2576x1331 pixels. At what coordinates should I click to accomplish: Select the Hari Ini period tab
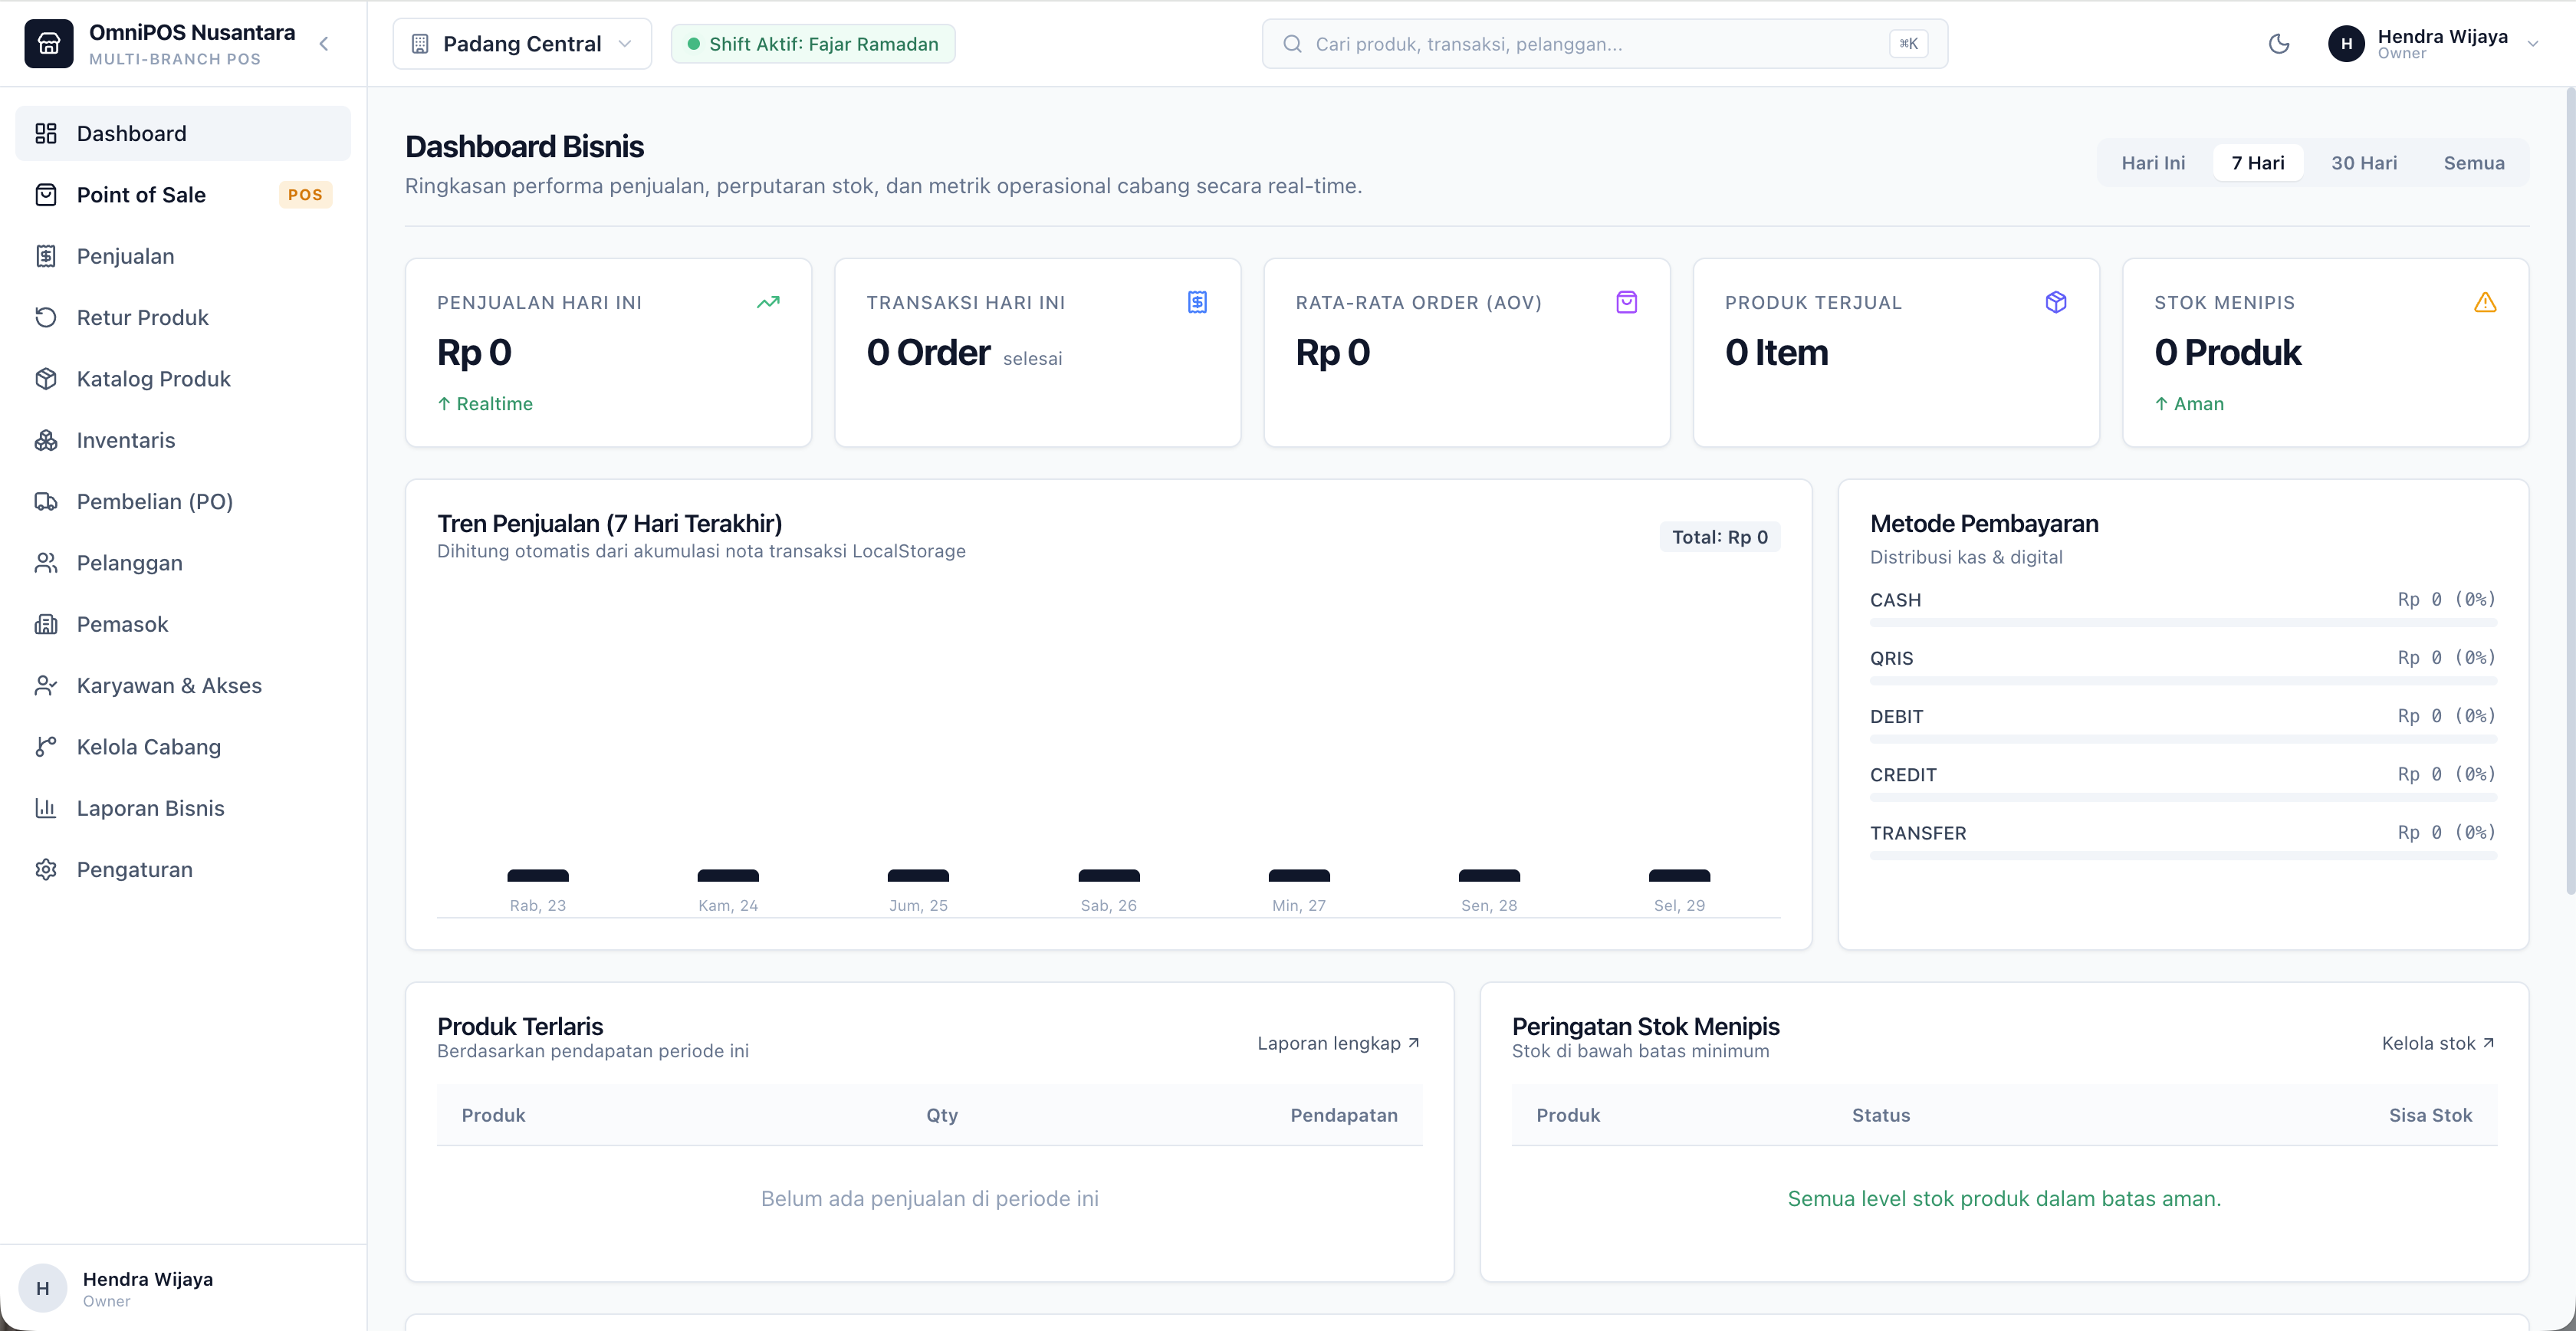click(2153, 163)
